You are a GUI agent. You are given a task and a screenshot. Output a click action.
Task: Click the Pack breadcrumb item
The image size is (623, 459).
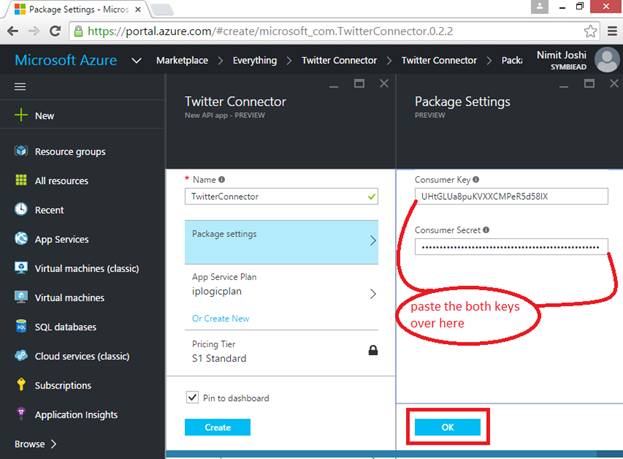(511, 60)
